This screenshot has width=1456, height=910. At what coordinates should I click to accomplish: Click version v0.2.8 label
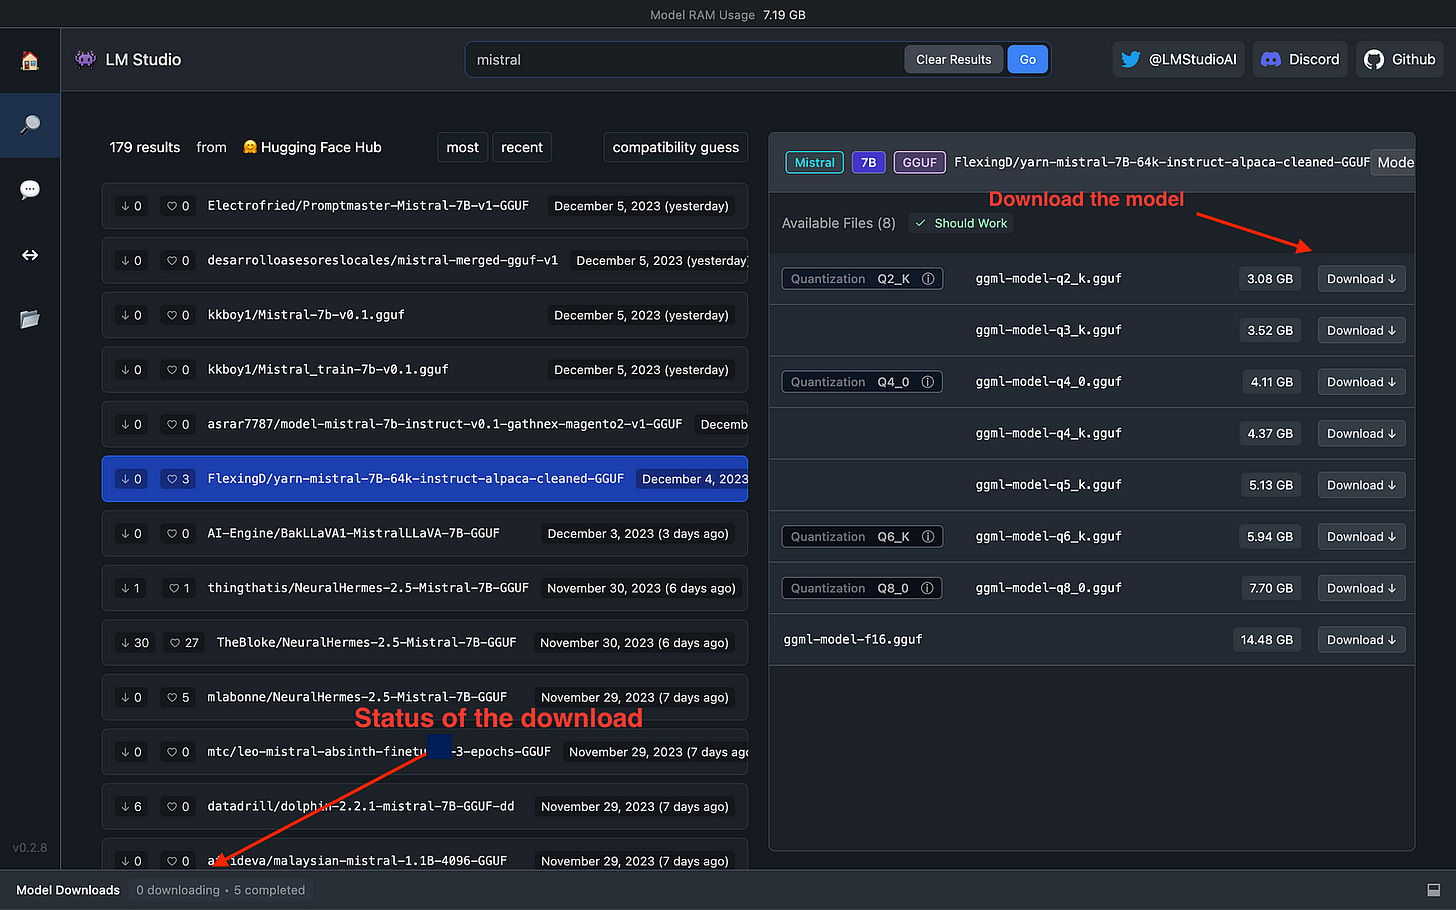30,848
